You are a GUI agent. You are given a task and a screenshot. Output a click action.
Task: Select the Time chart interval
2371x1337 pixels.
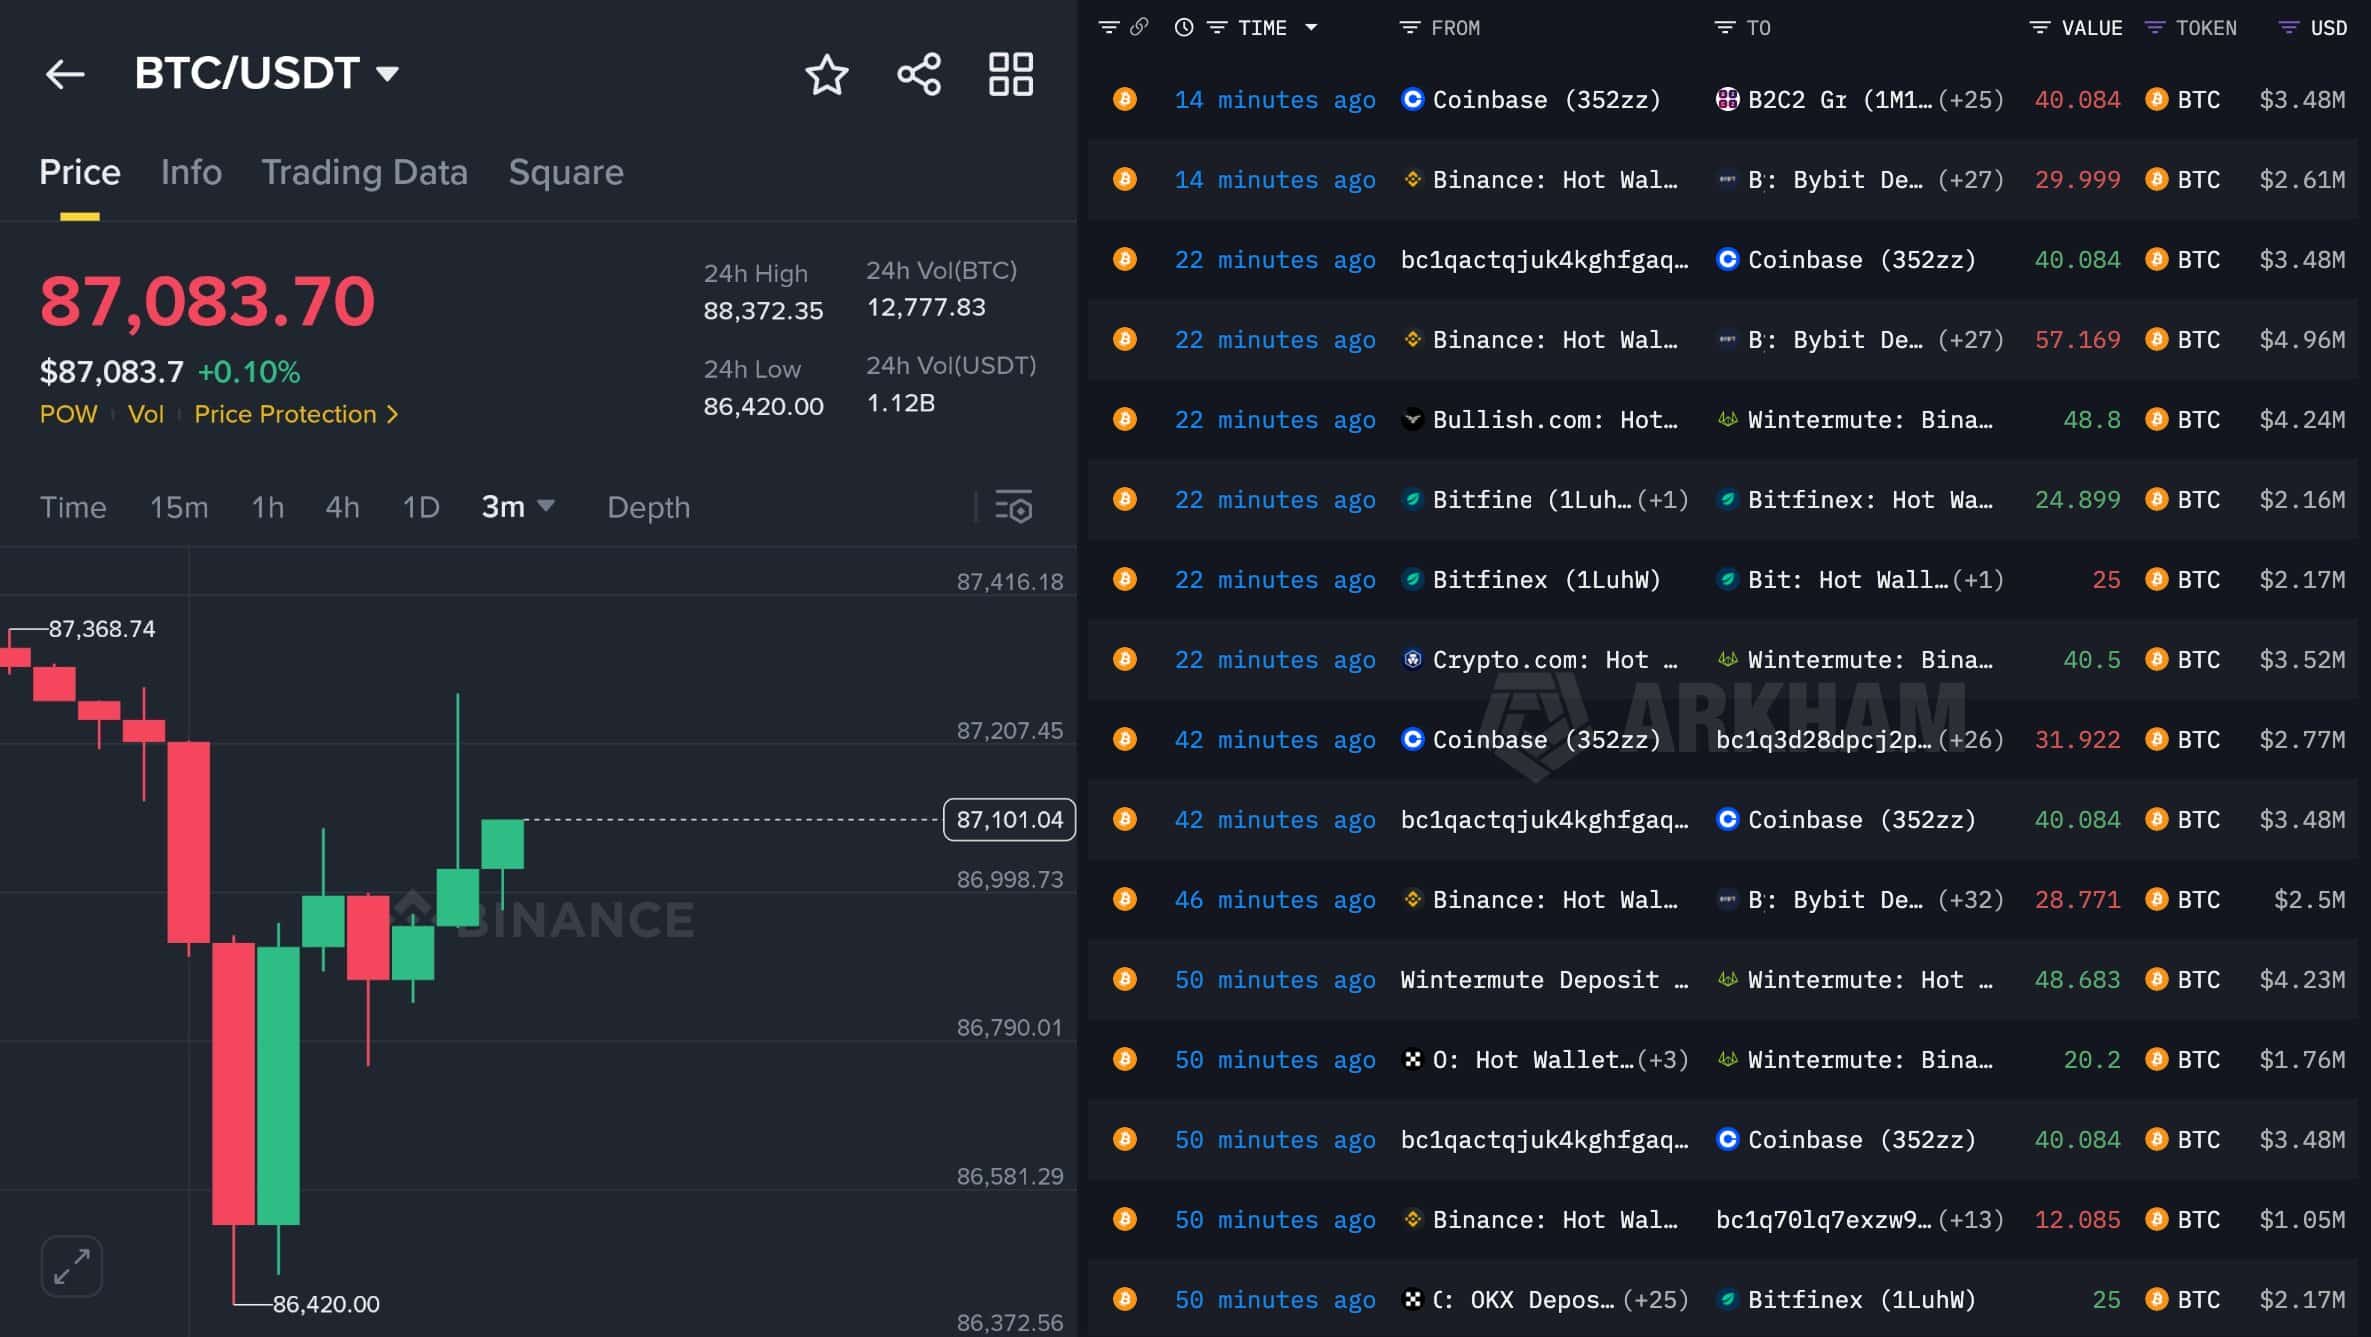tap(73, 507)
